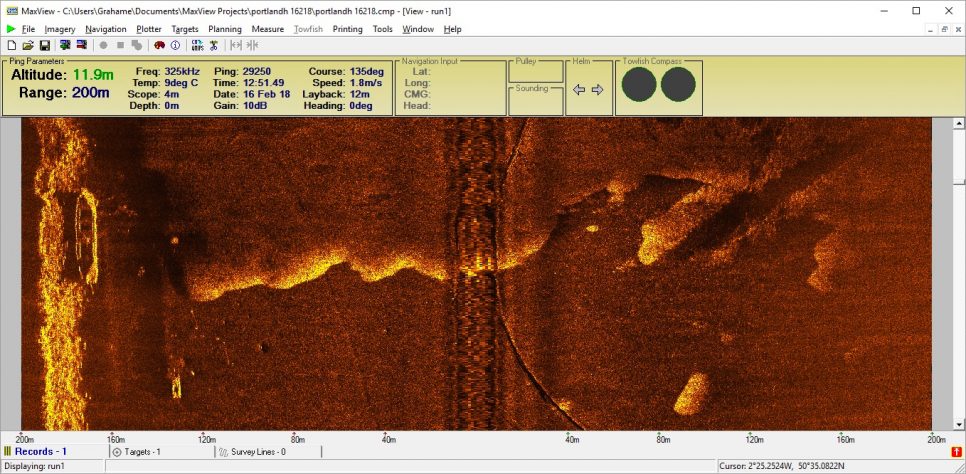Open the Imagery menu
This screenshot has height=474, width=966.
pos(60,29)
